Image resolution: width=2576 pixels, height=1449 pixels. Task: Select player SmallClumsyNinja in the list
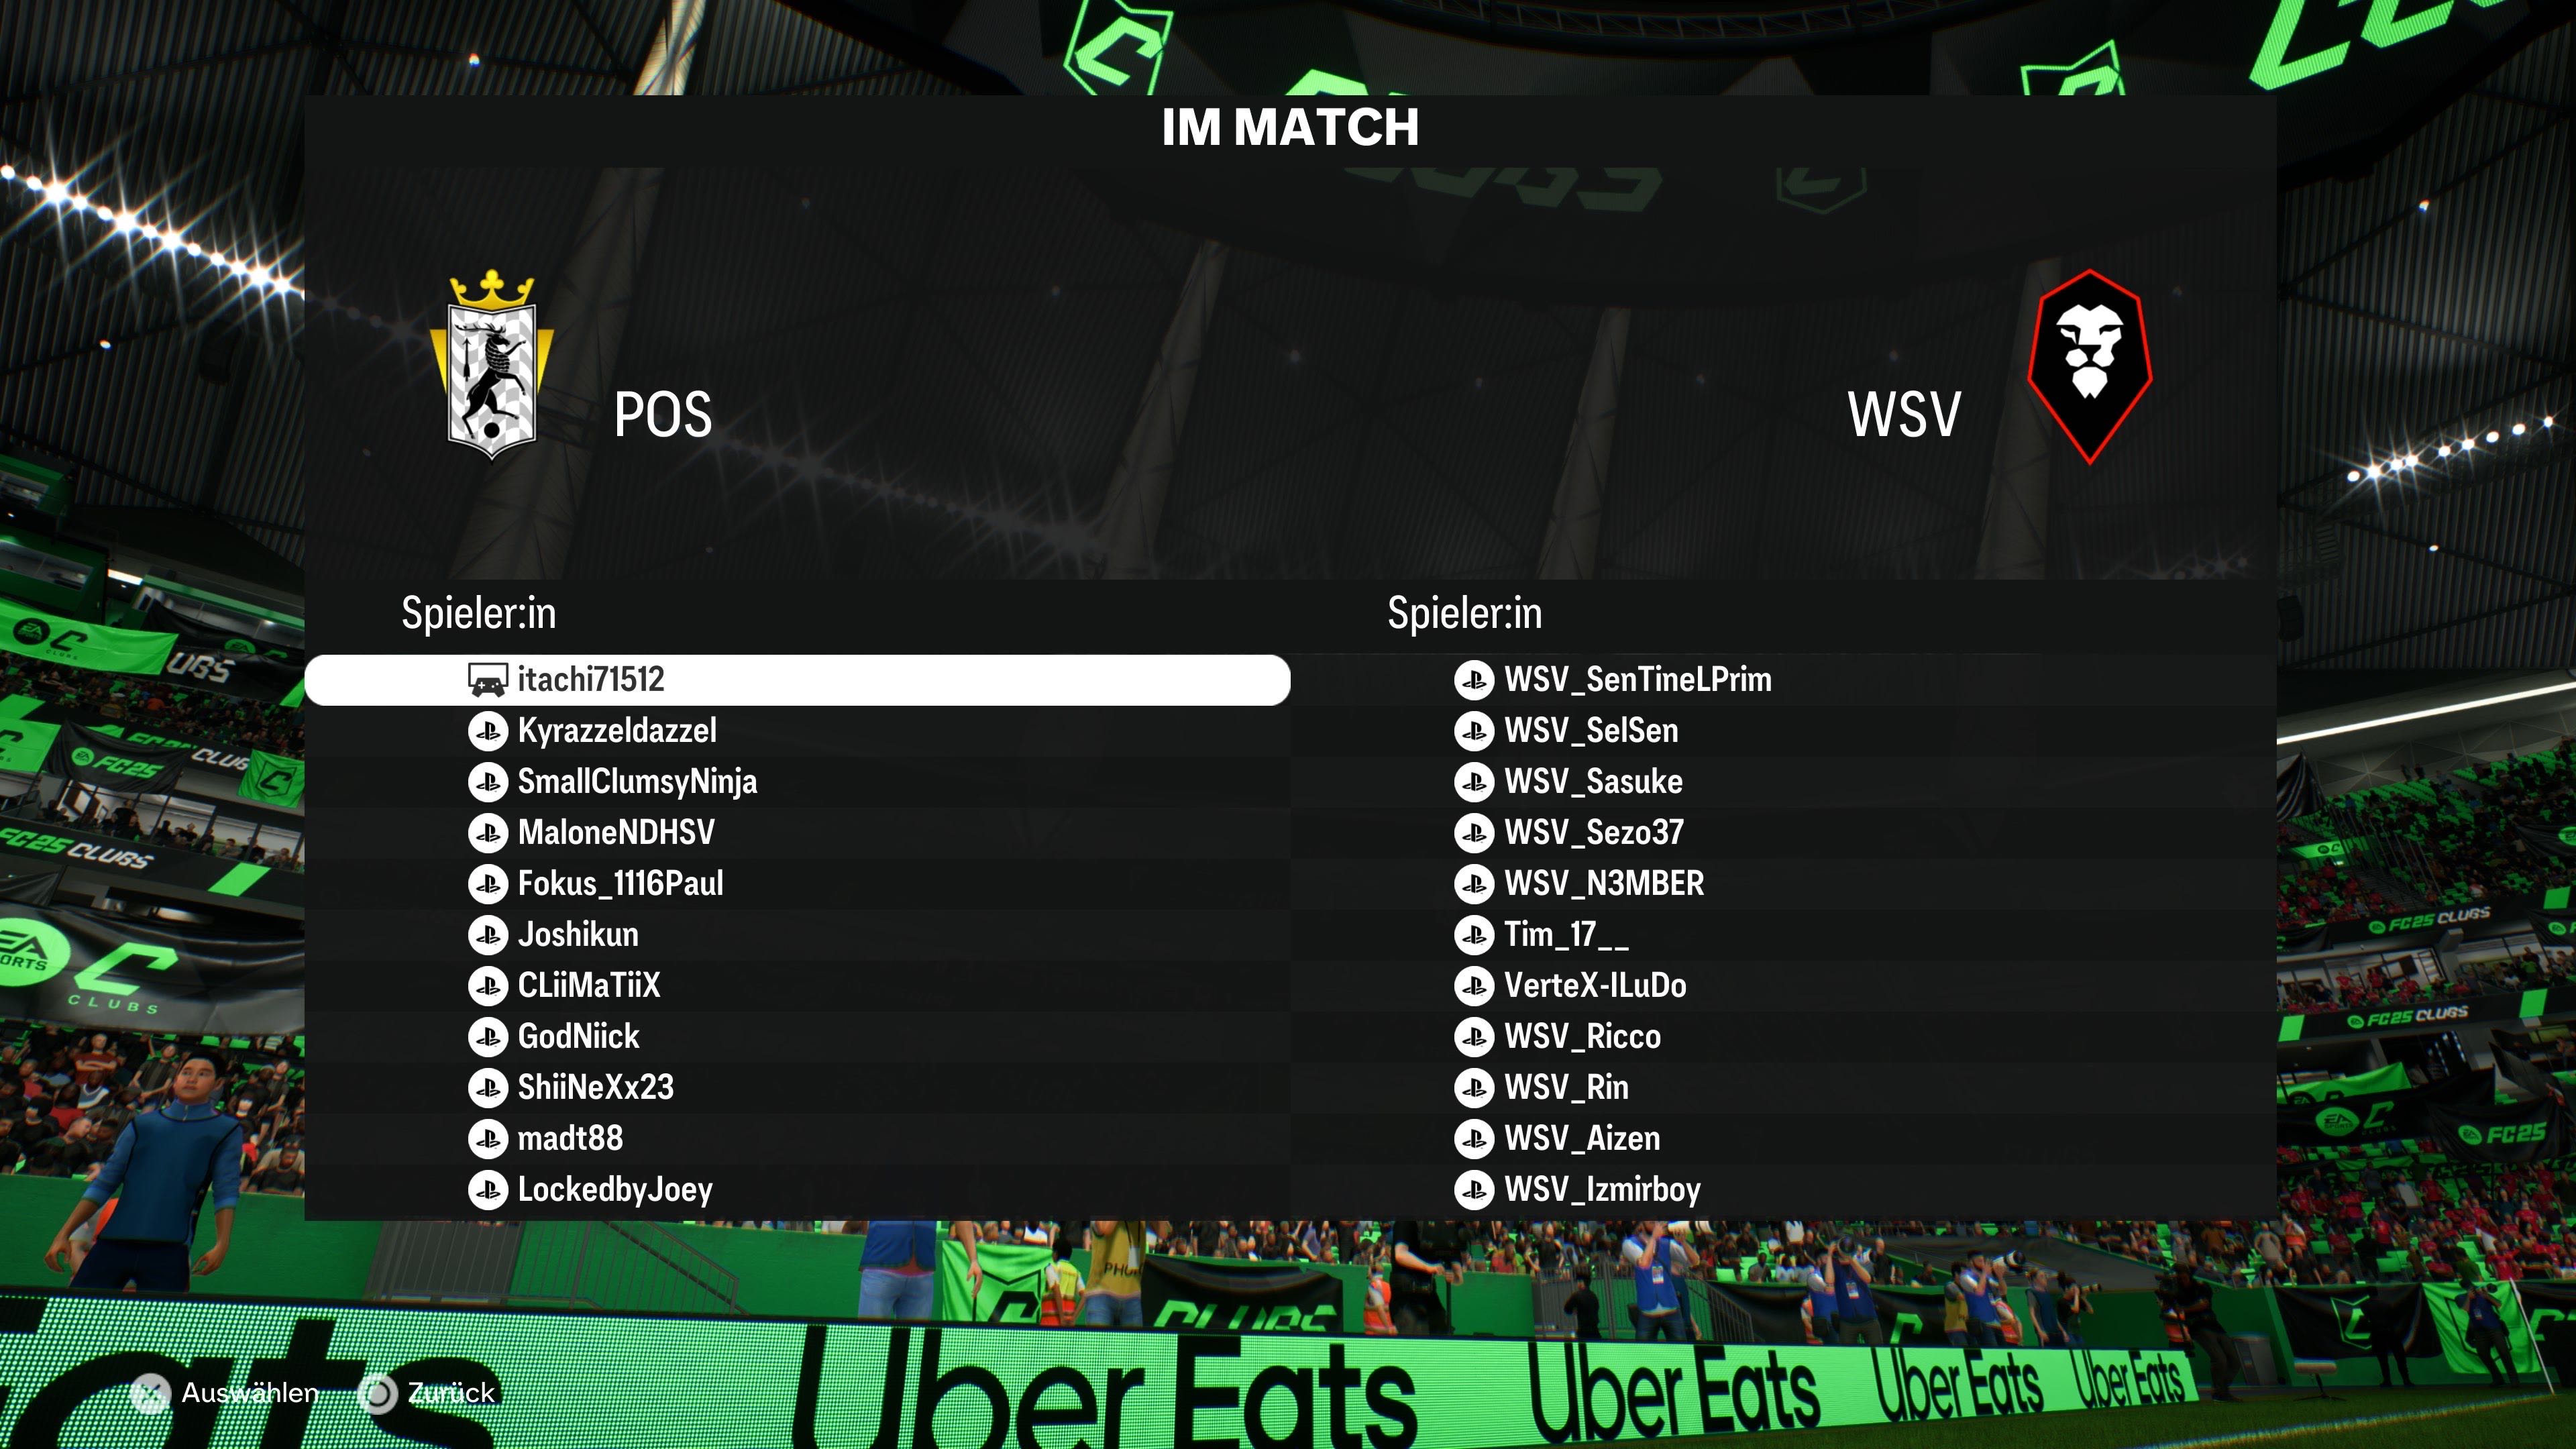pos(797,782)
